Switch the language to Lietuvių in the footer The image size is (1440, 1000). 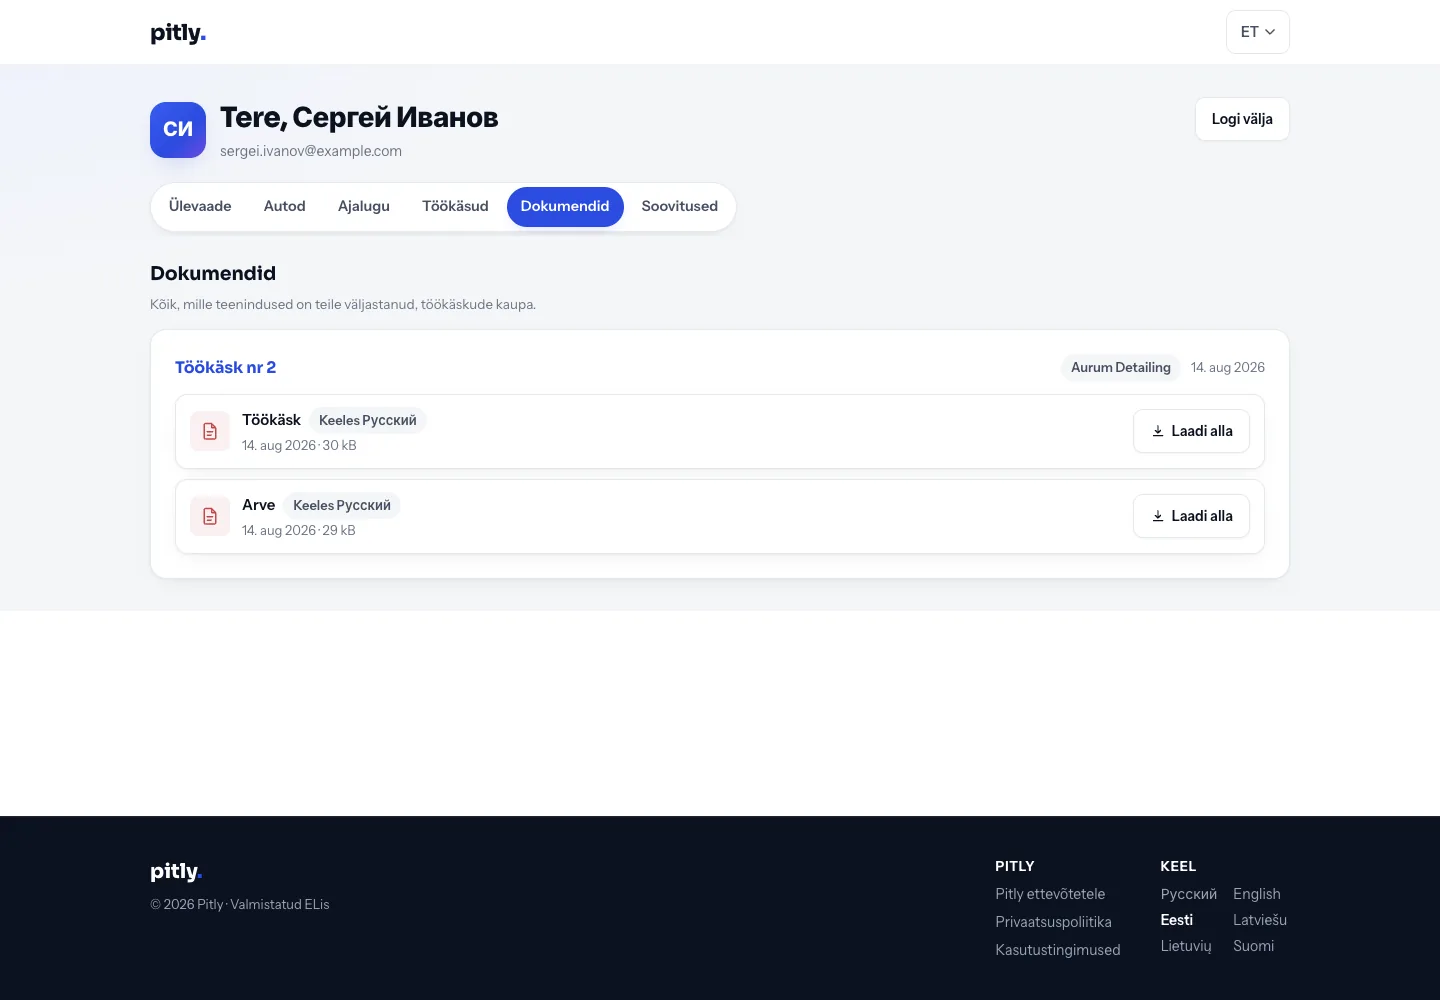pyautogui.click(x=1186, y=946)
